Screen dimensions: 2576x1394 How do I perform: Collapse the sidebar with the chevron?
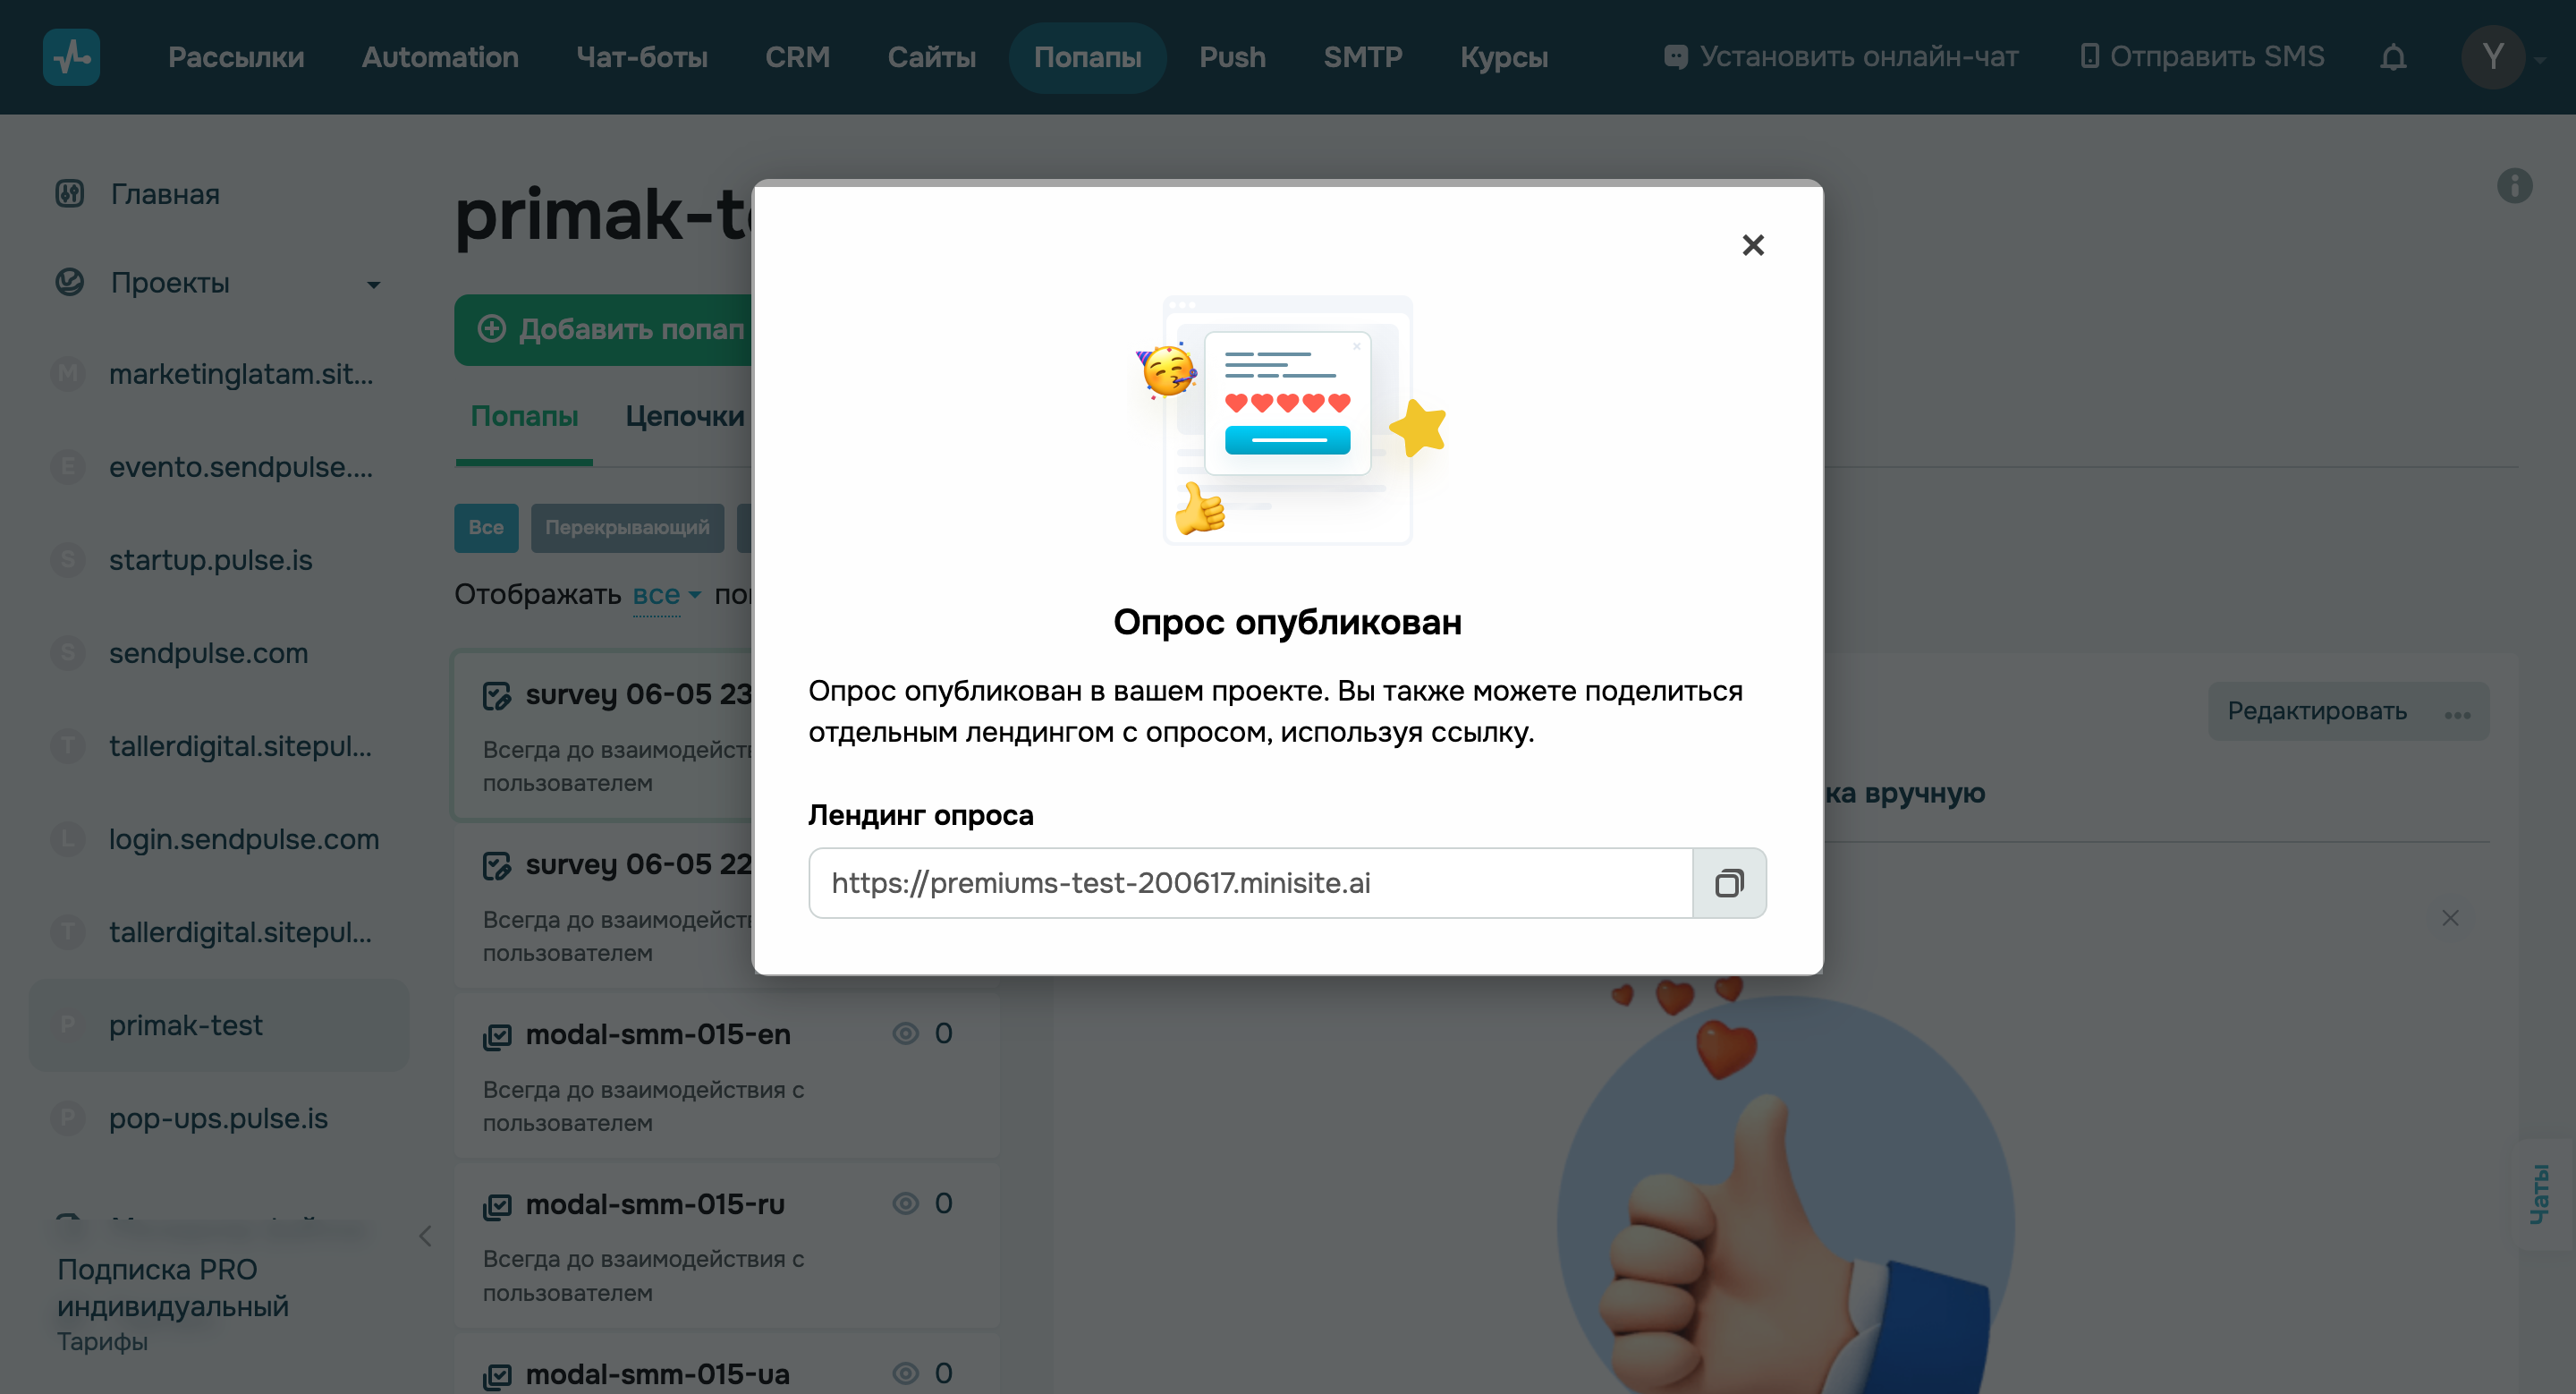coord(424,1236)
